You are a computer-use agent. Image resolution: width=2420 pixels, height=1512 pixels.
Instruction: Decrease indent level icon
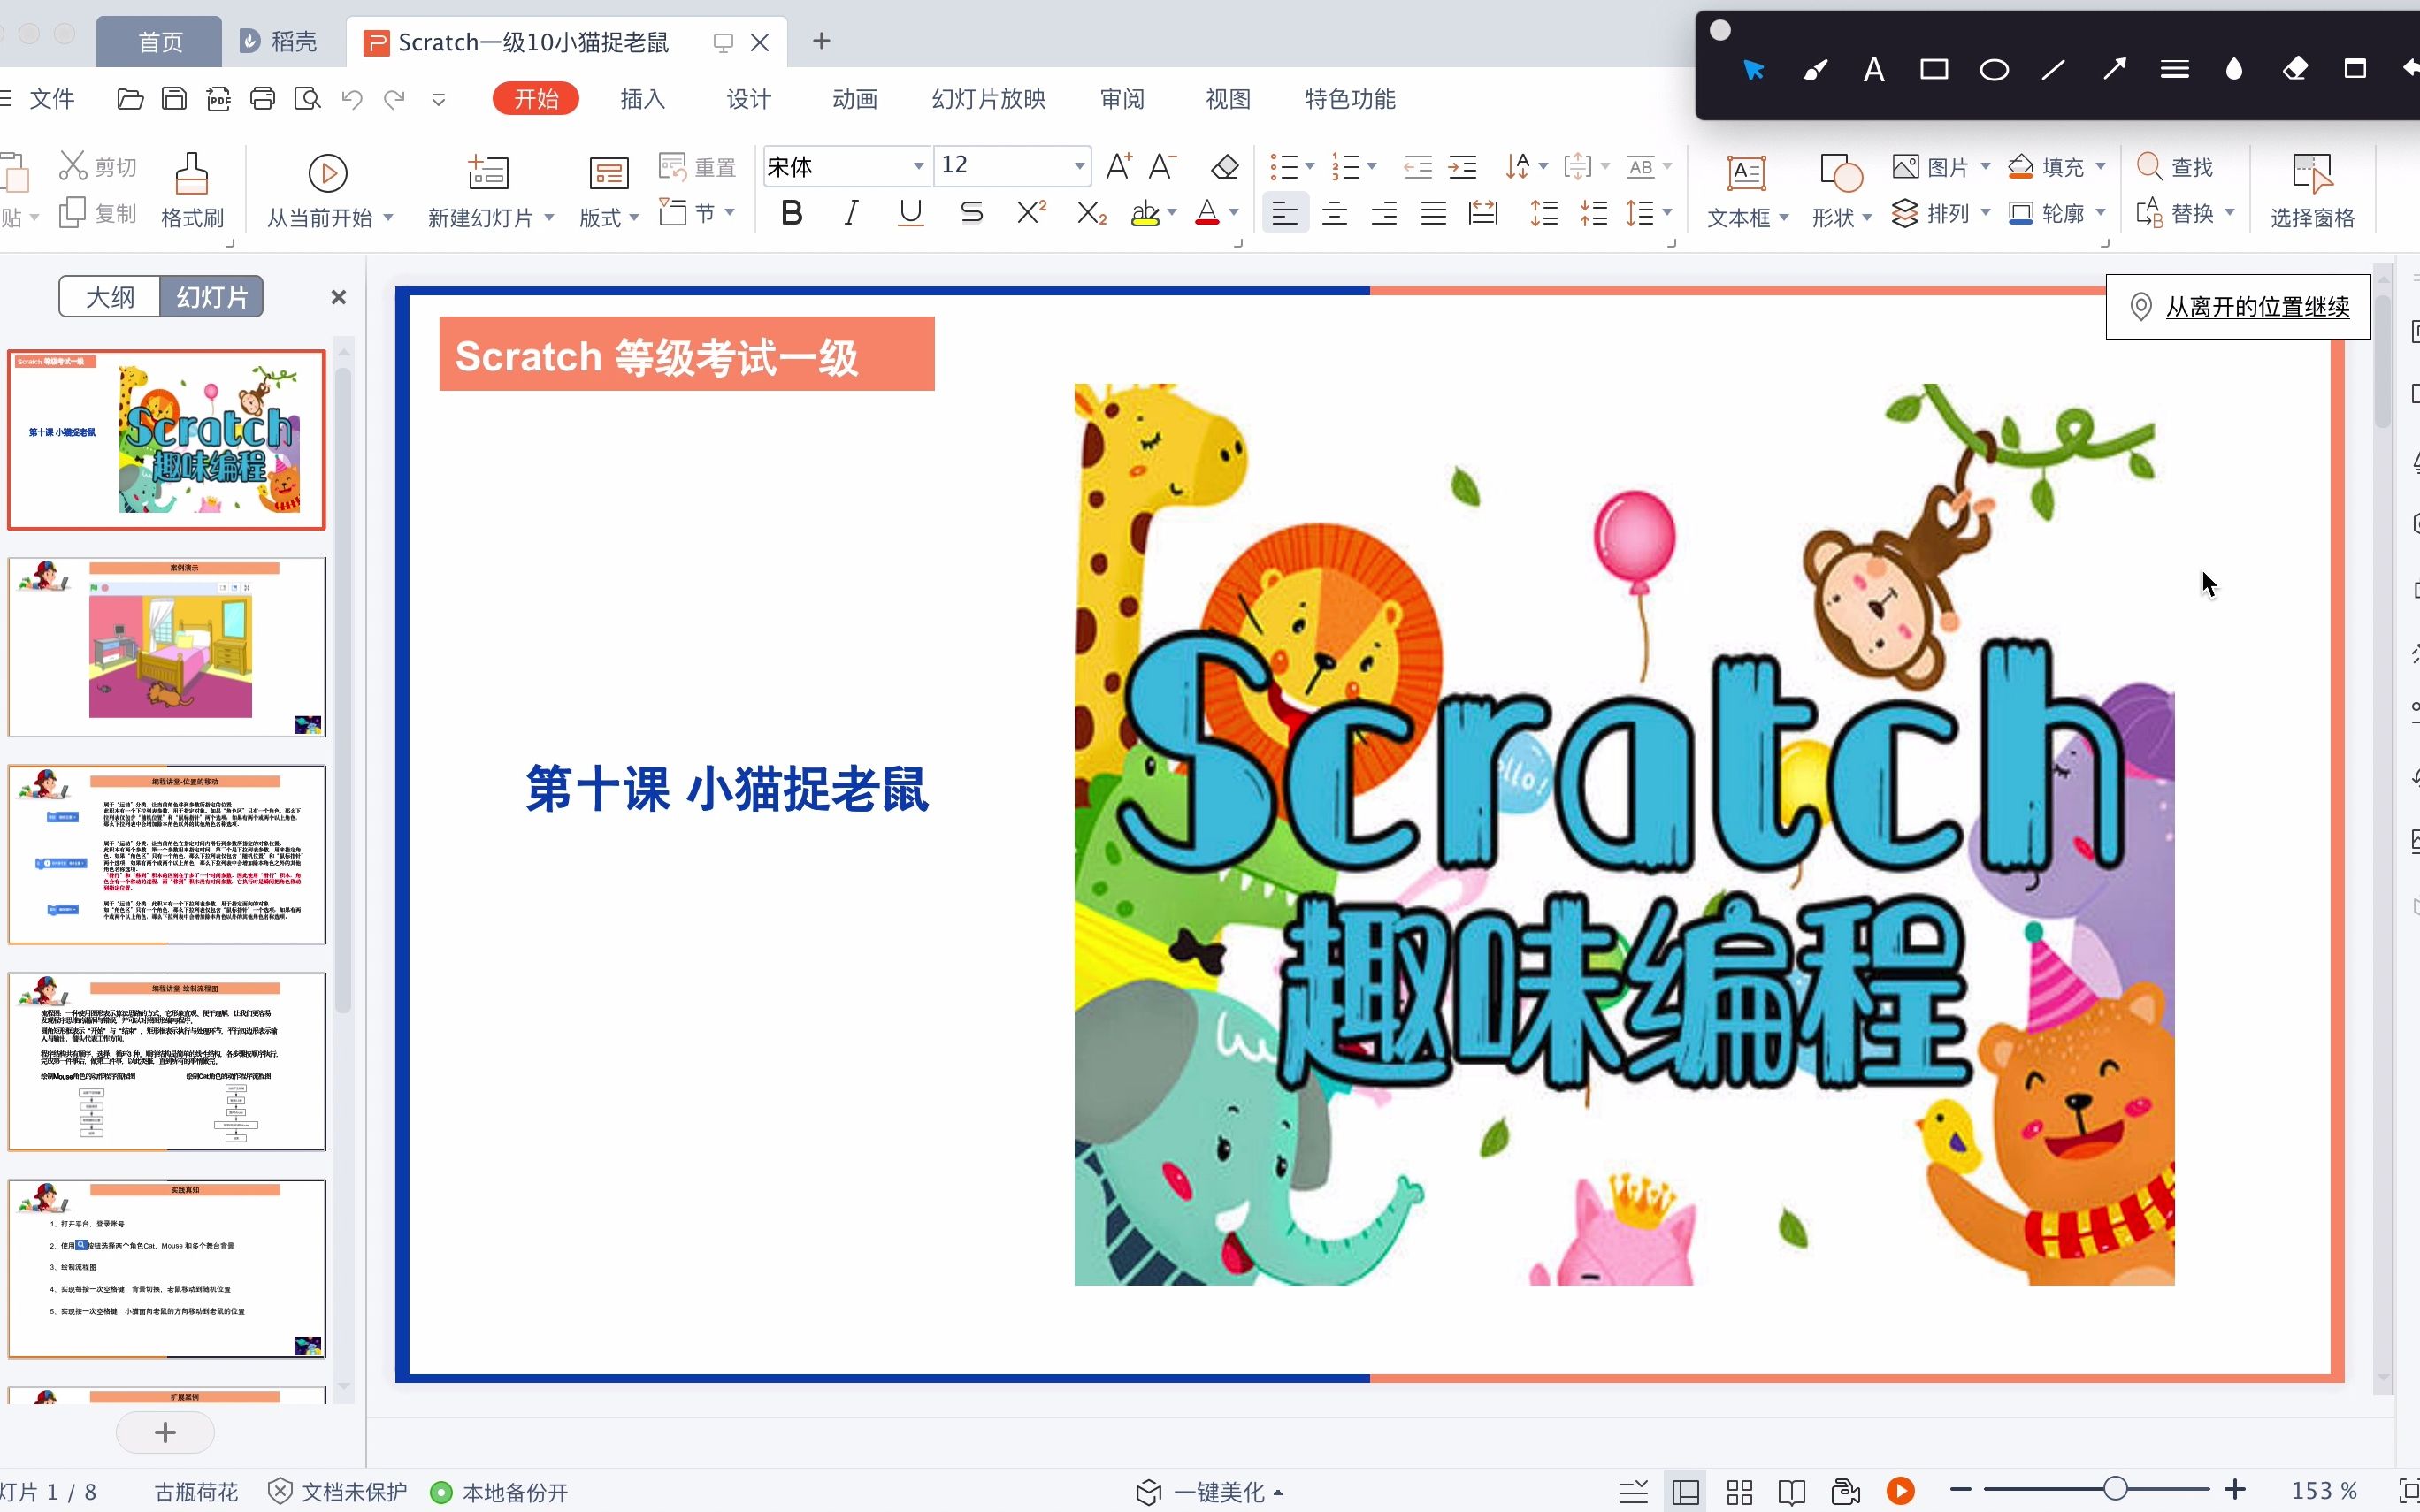click(x=1418, y=166)
